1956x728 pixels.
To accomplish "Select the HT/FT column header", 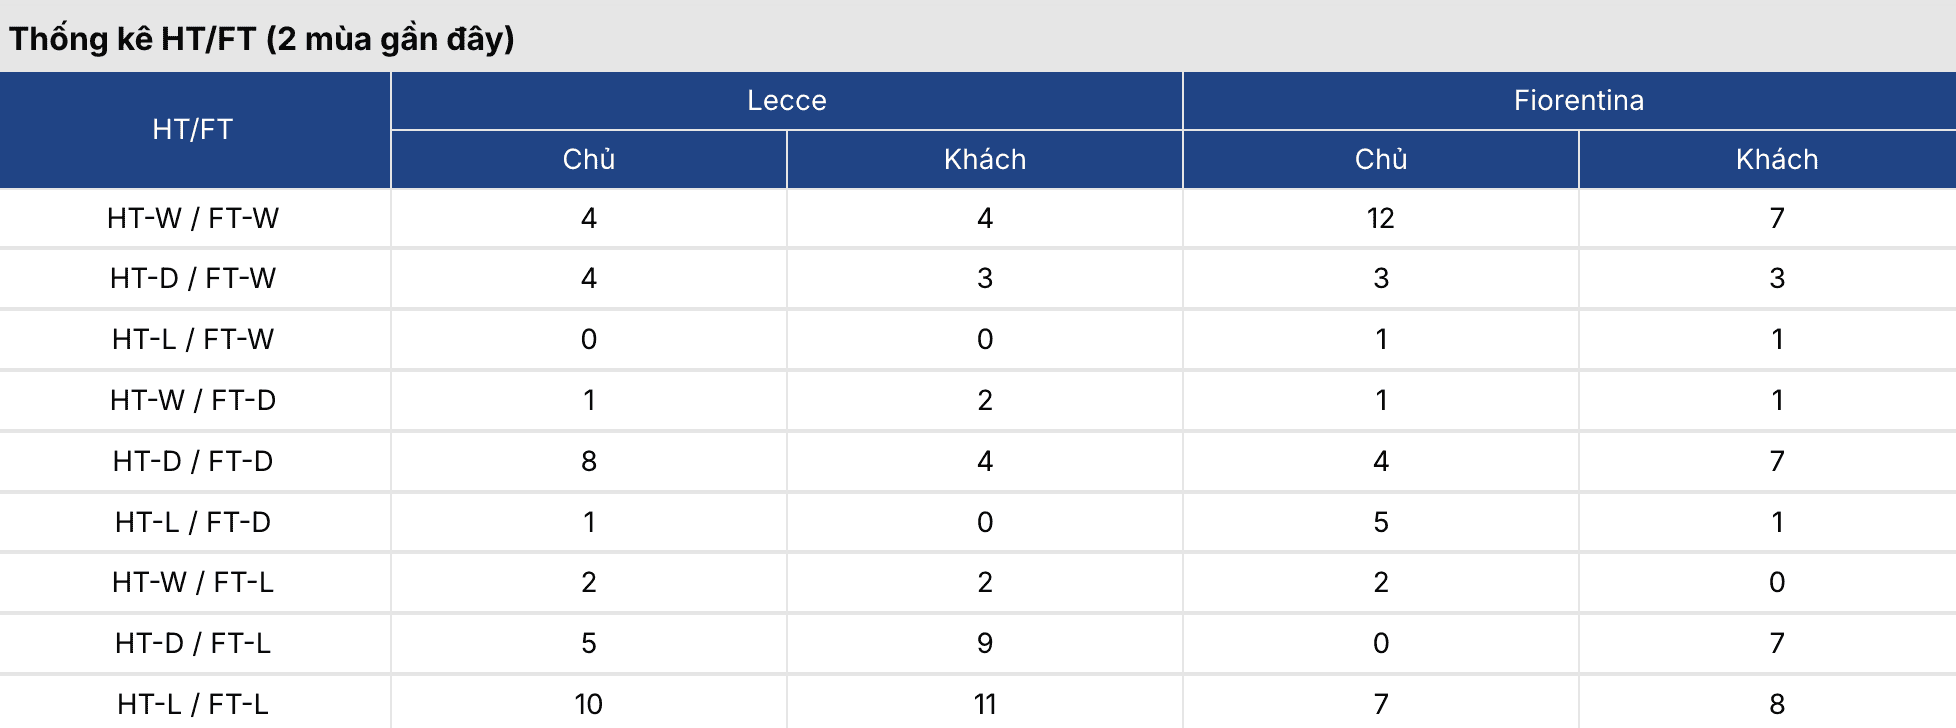I will pos(193,129).
